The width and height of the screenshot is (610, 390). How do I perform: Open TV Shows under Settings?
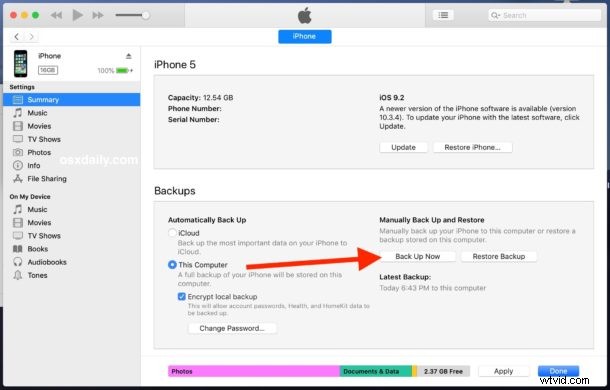pos(72,139)
